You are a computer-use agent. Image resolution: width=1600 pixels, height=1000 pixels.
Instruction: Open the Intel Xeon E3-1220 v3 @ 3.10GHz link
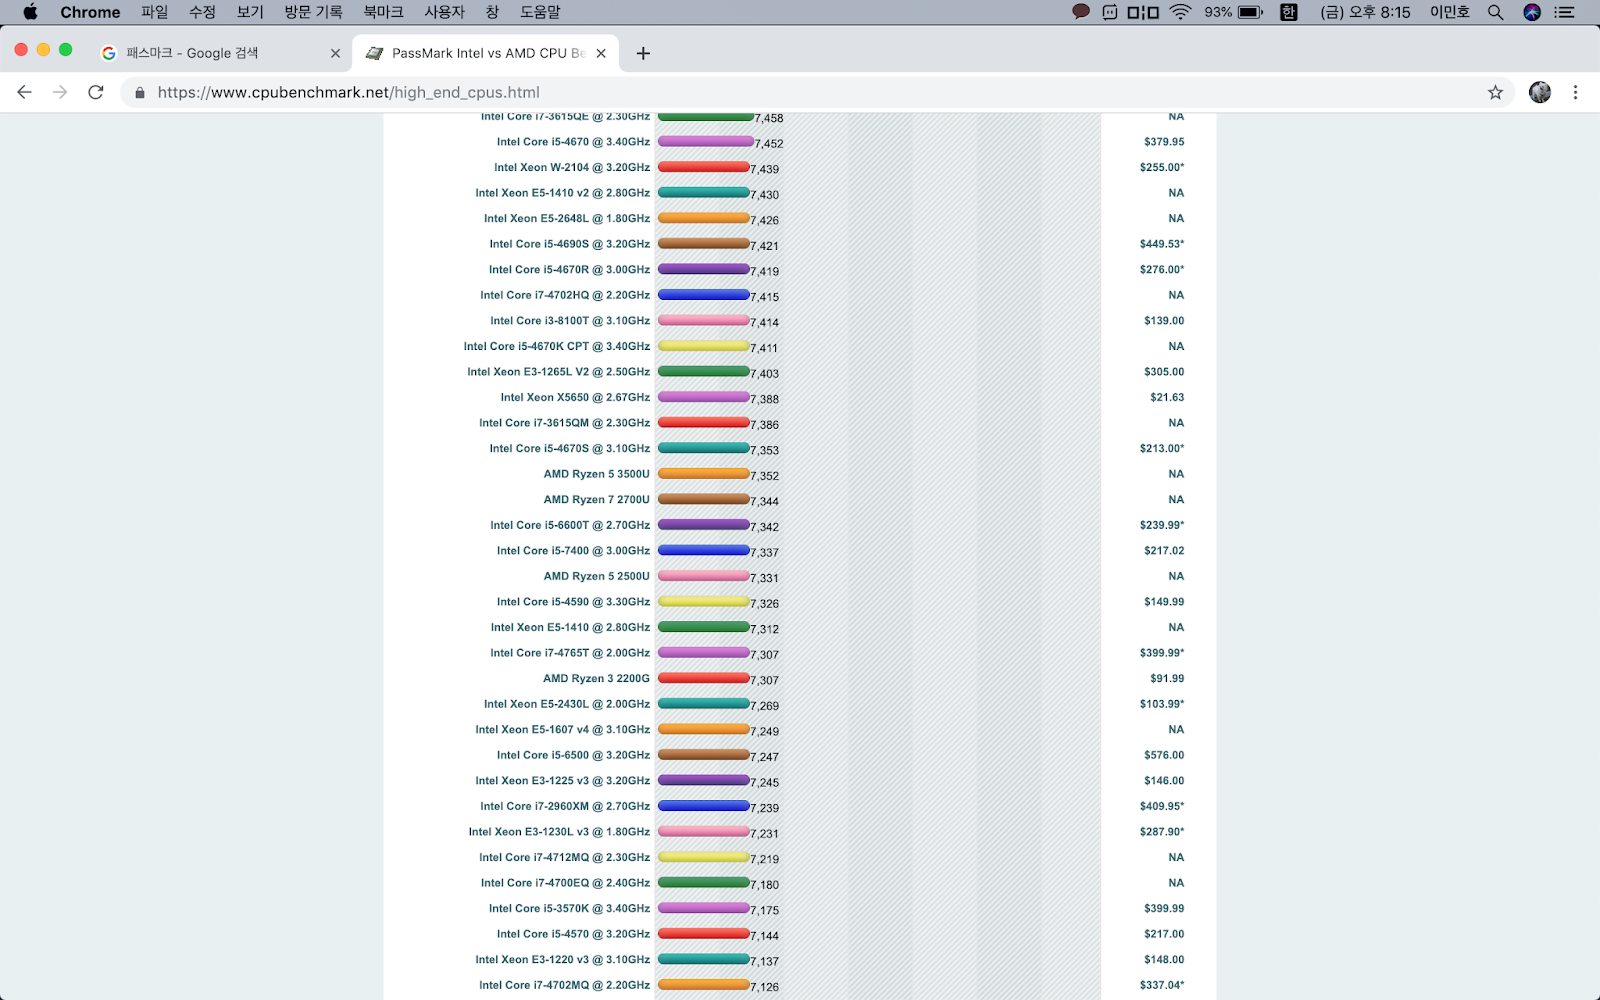tap(563, 960)
